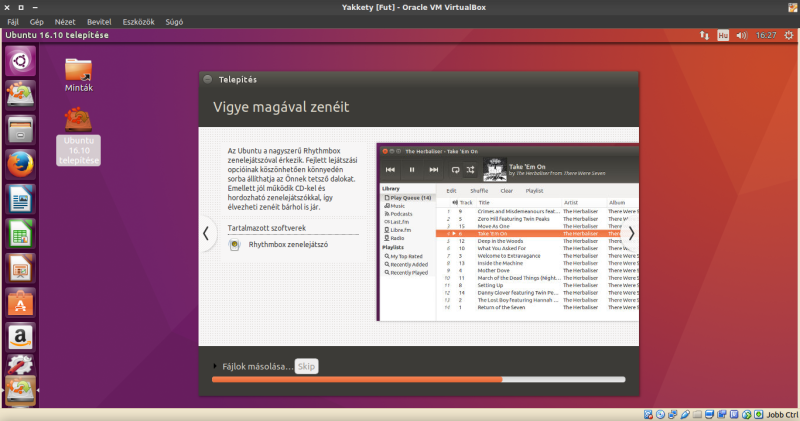Click the volume indicator in top panel
This screenshot has height=421, width=800.
tap(741, 35)
